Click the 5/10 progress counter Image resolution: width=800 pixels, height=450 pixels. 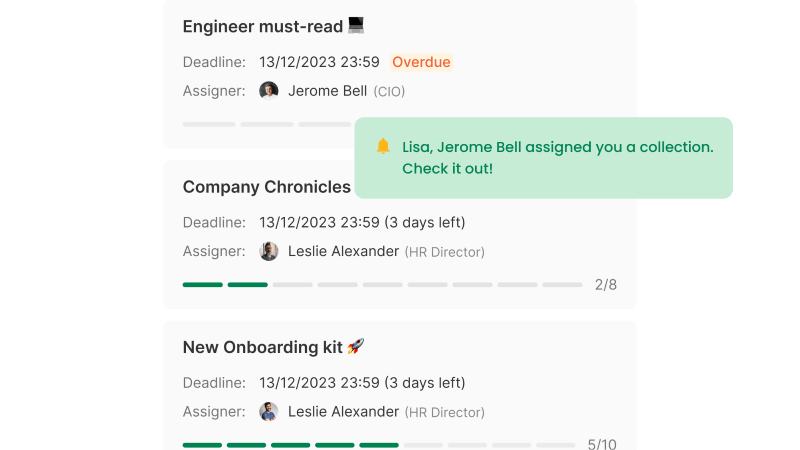[602, 444]
